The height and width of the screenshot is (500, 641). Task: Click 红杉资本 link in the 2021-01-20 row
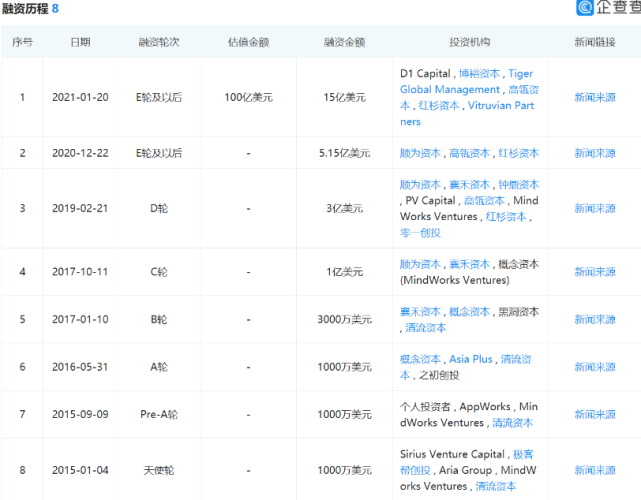pos(439,105)
